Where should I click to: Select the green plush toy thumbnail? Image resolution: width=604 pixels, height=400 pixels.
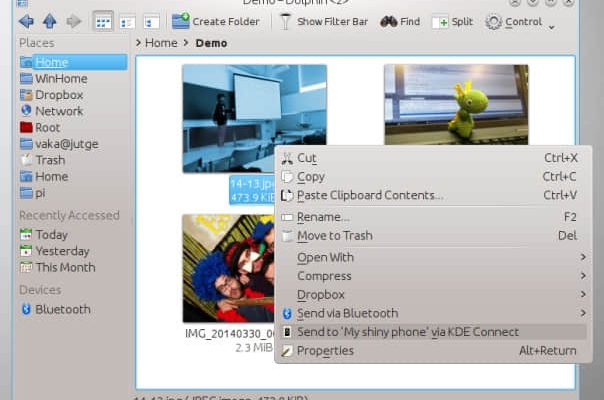[x=456, y=105]
